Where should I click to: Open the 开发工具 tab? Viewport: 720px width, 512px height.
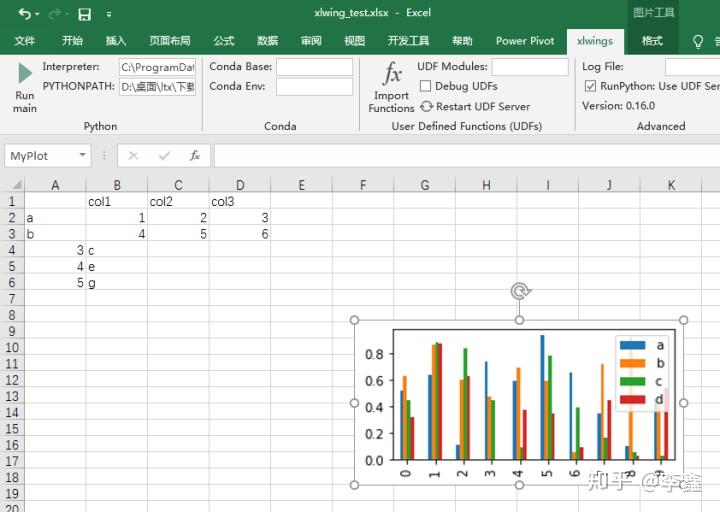tap(408, 41)
